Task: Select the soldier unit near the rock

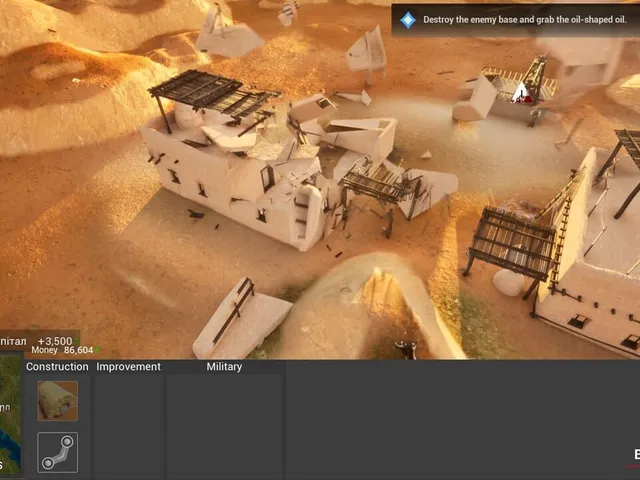Action: pyautogui.click(x=406, y=350)
